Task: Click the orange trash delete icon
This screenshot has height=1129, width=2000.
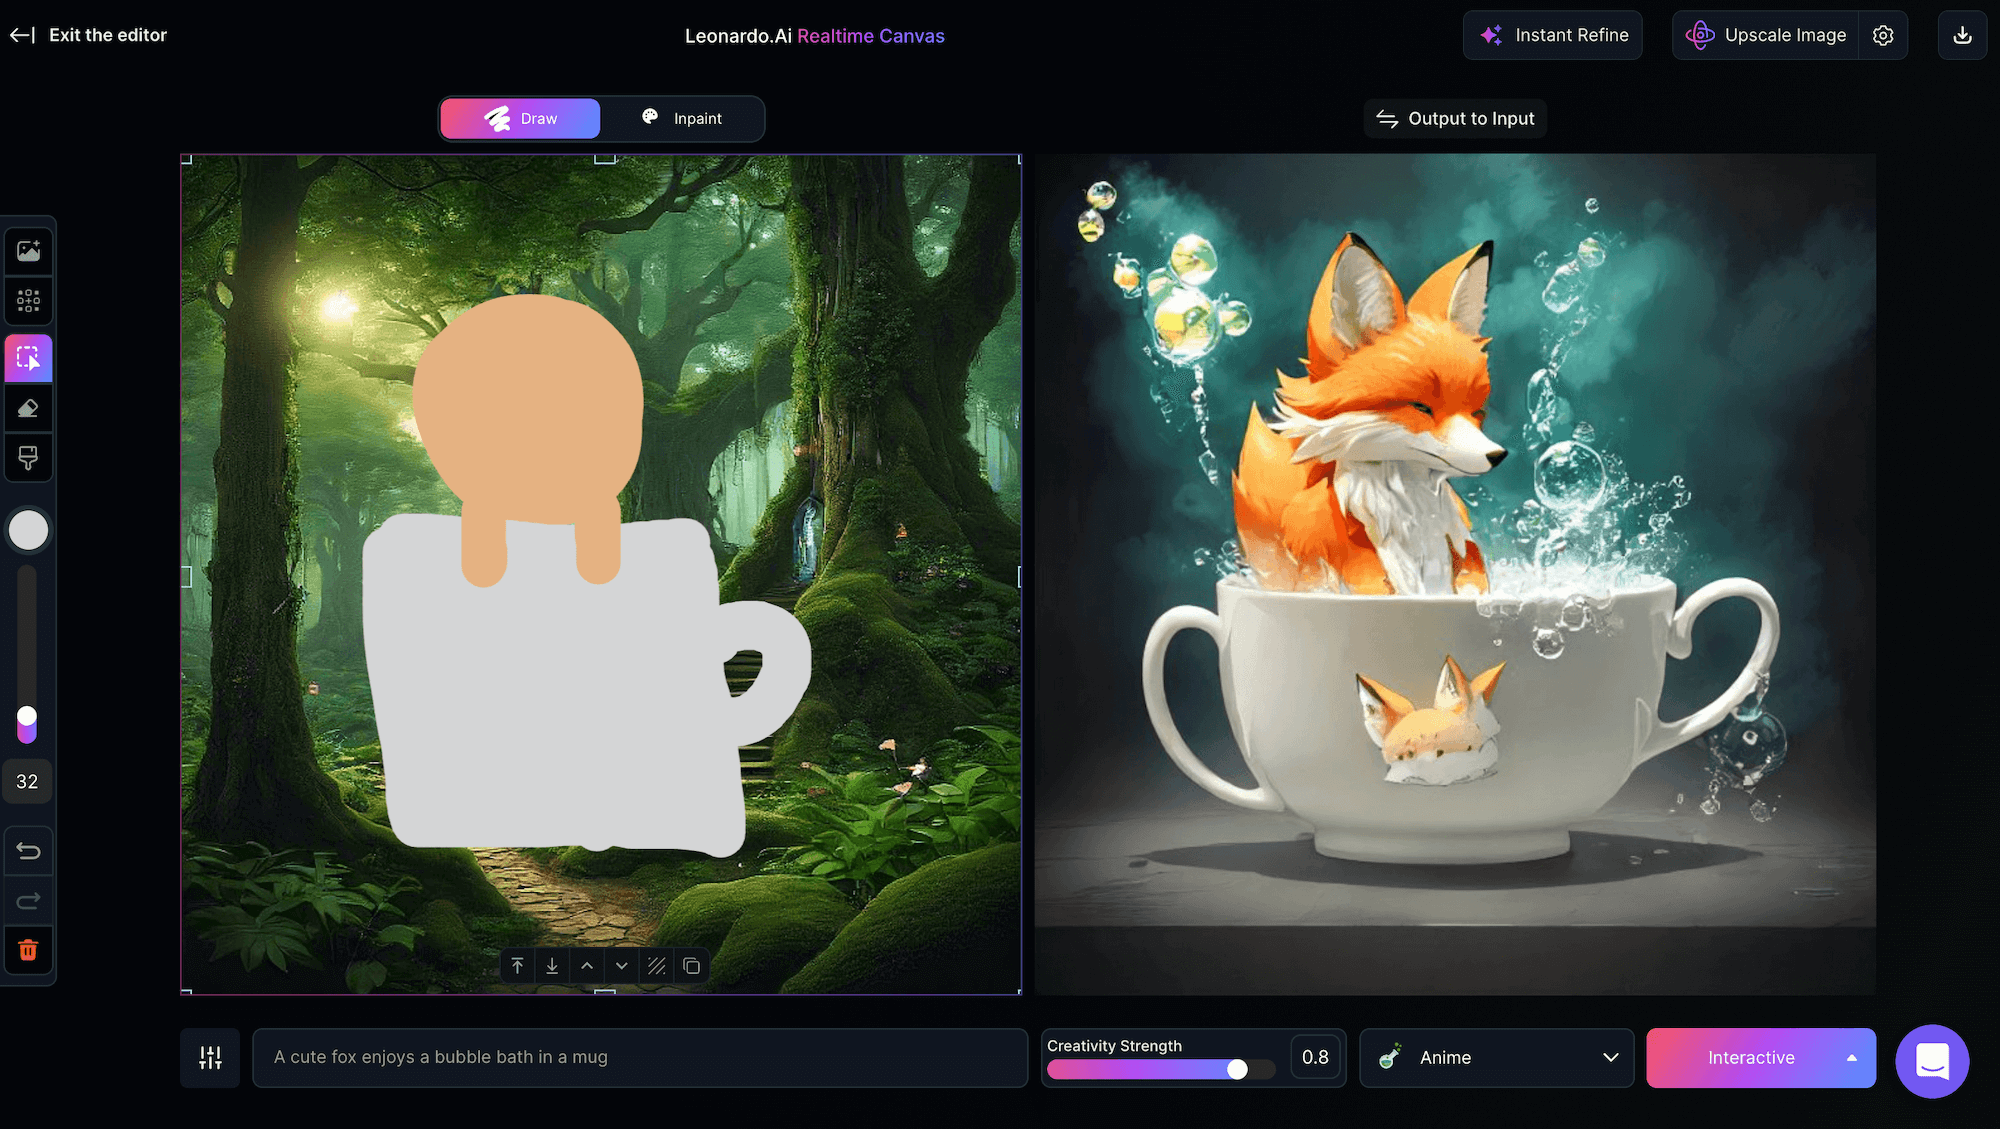Action: [28, 950]
